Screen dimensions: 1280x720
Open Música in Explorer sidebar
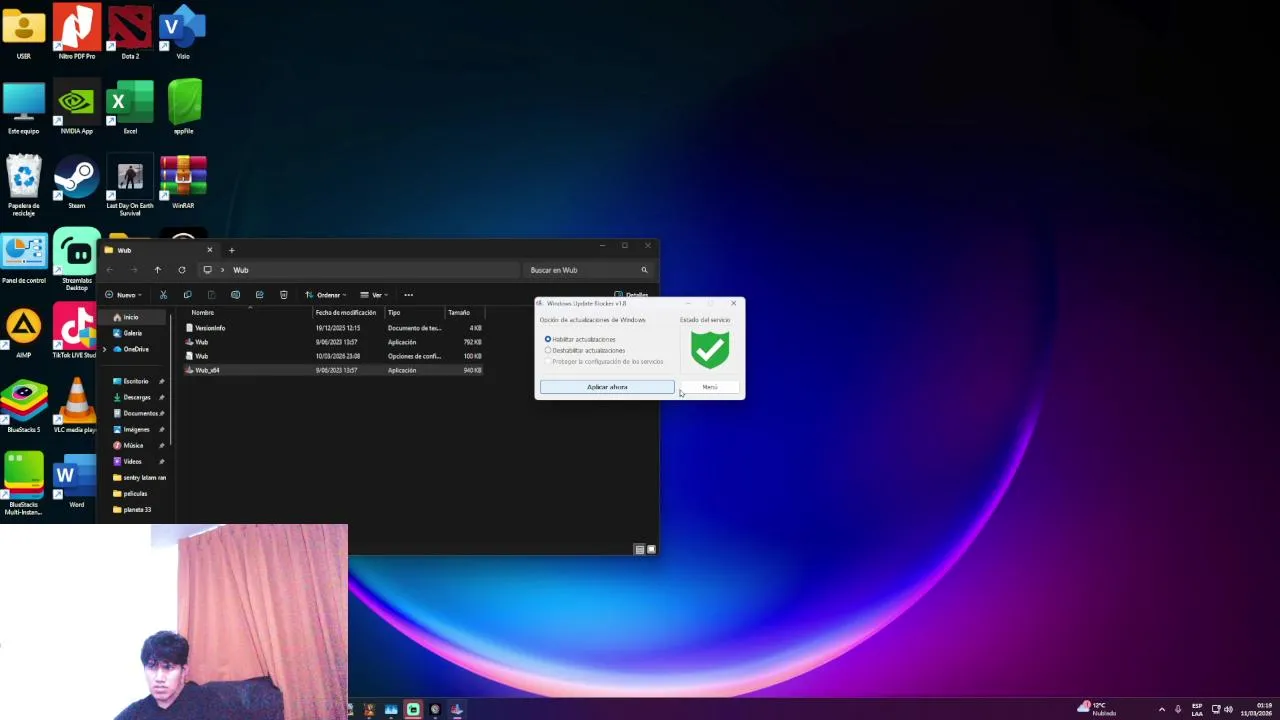coord(133,445)
